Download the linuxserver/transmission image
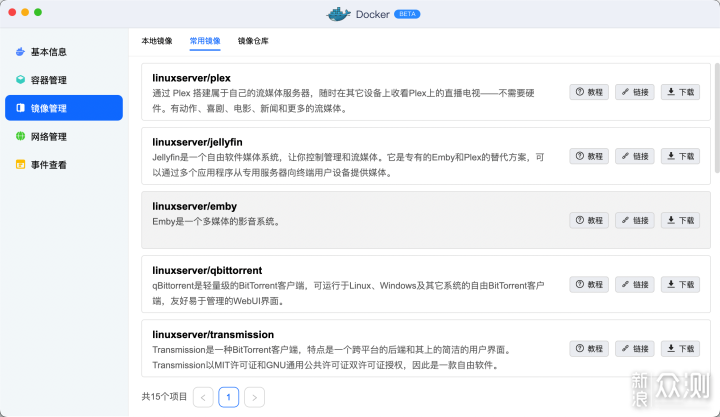 coord(681,349)
